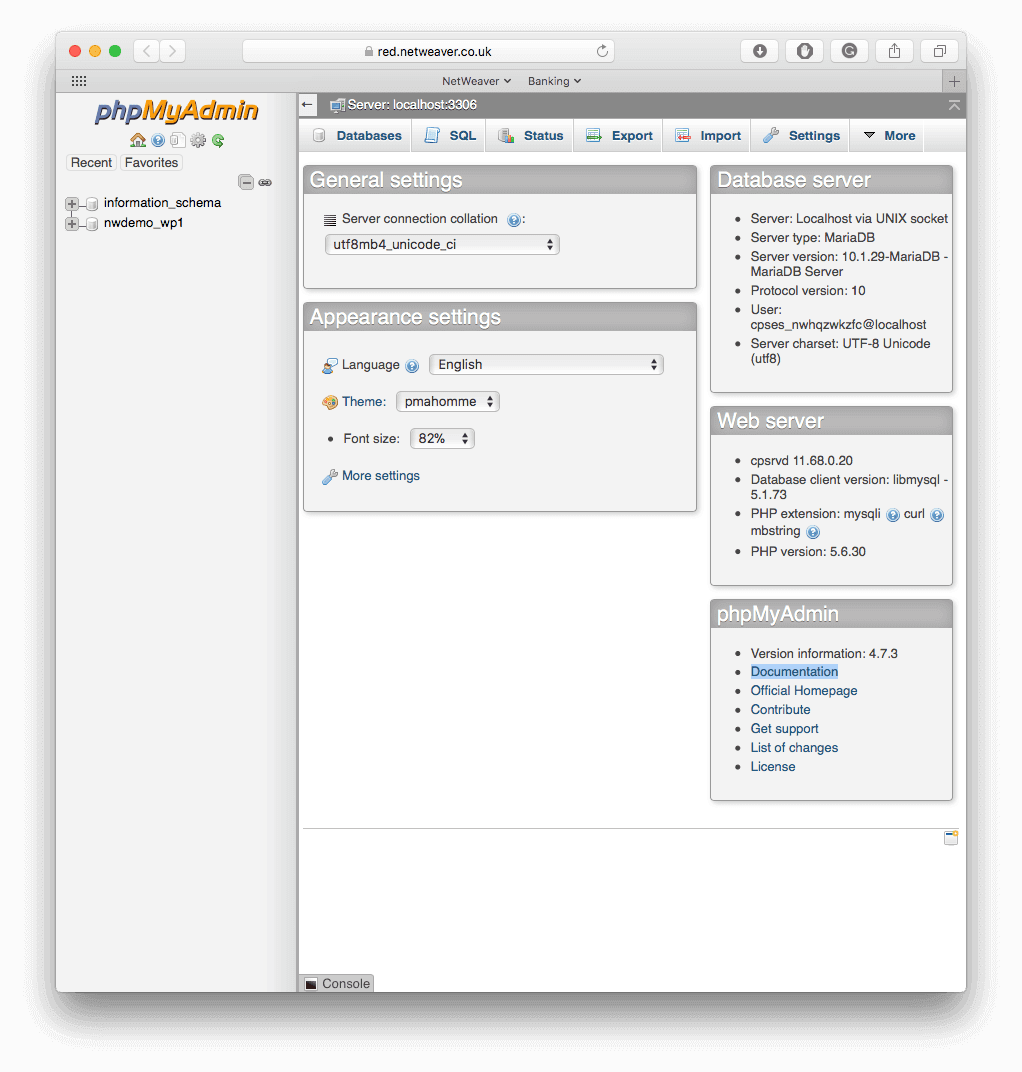Open Documentation link
Screen dimensions: 1022x1072
click(794, 672)
